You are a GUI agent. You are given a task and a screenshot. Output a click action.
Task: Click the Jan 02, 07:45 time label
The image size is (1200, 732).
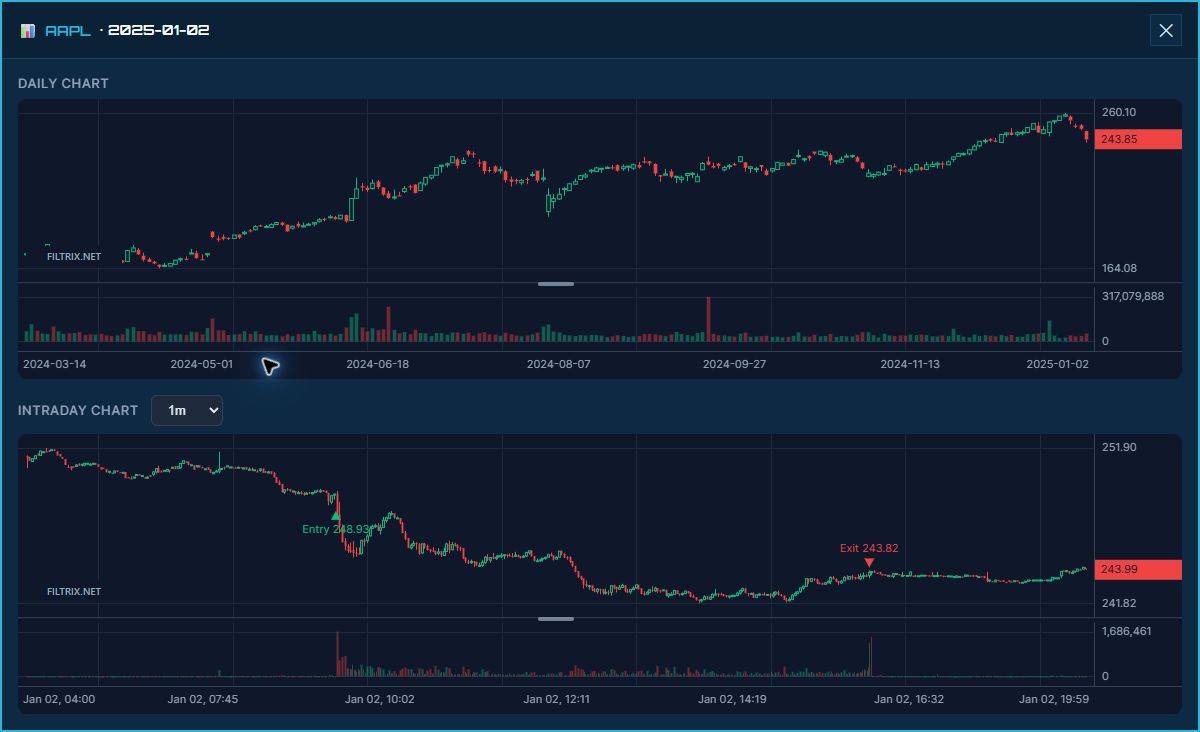click(x=203, y=699)
